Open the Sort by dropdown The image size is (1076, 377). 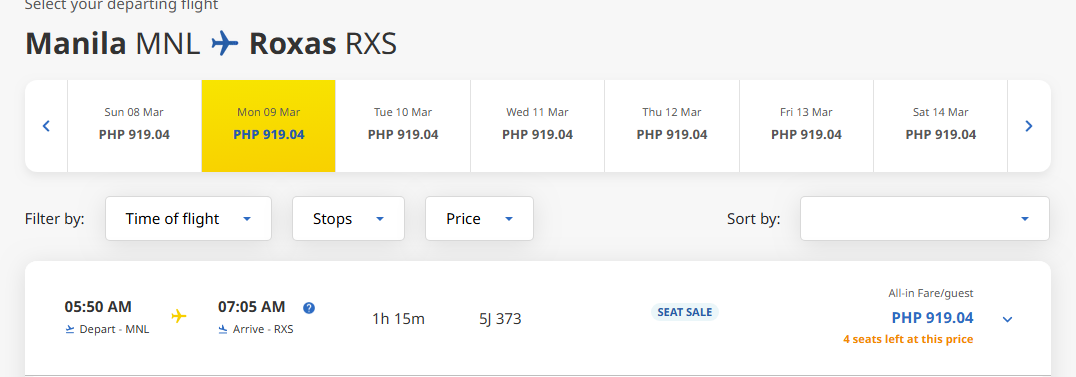pyautogui.click(x=925, y=218)
